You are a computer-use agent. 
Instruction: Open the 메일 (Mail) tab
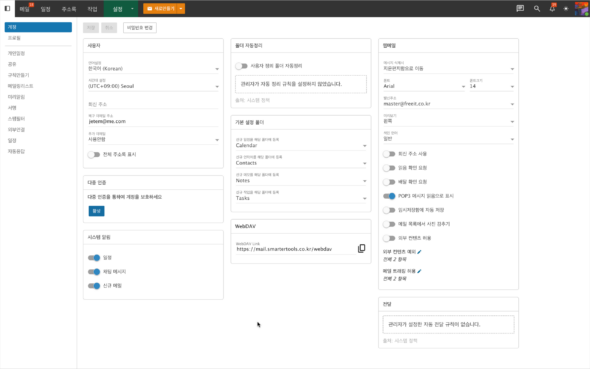pyautogui.click(x=24, y=9)
